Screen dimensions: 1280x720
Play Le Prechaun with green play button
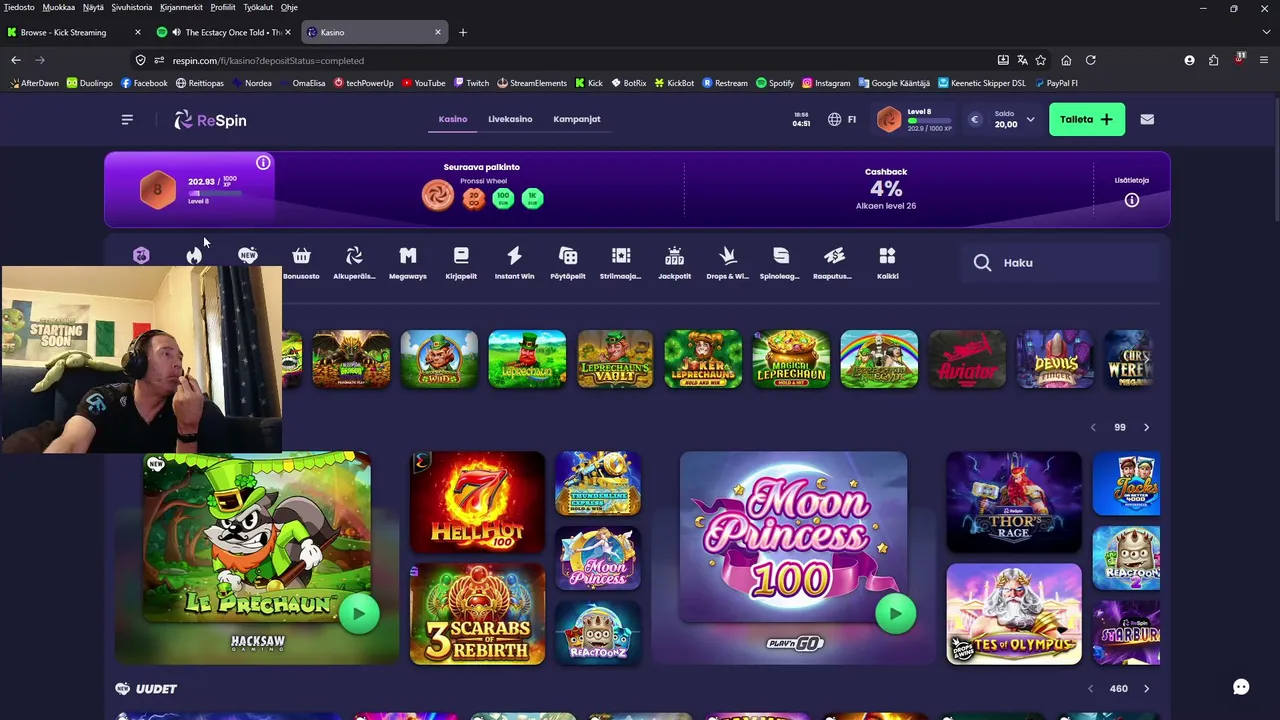tap(359, 614)
